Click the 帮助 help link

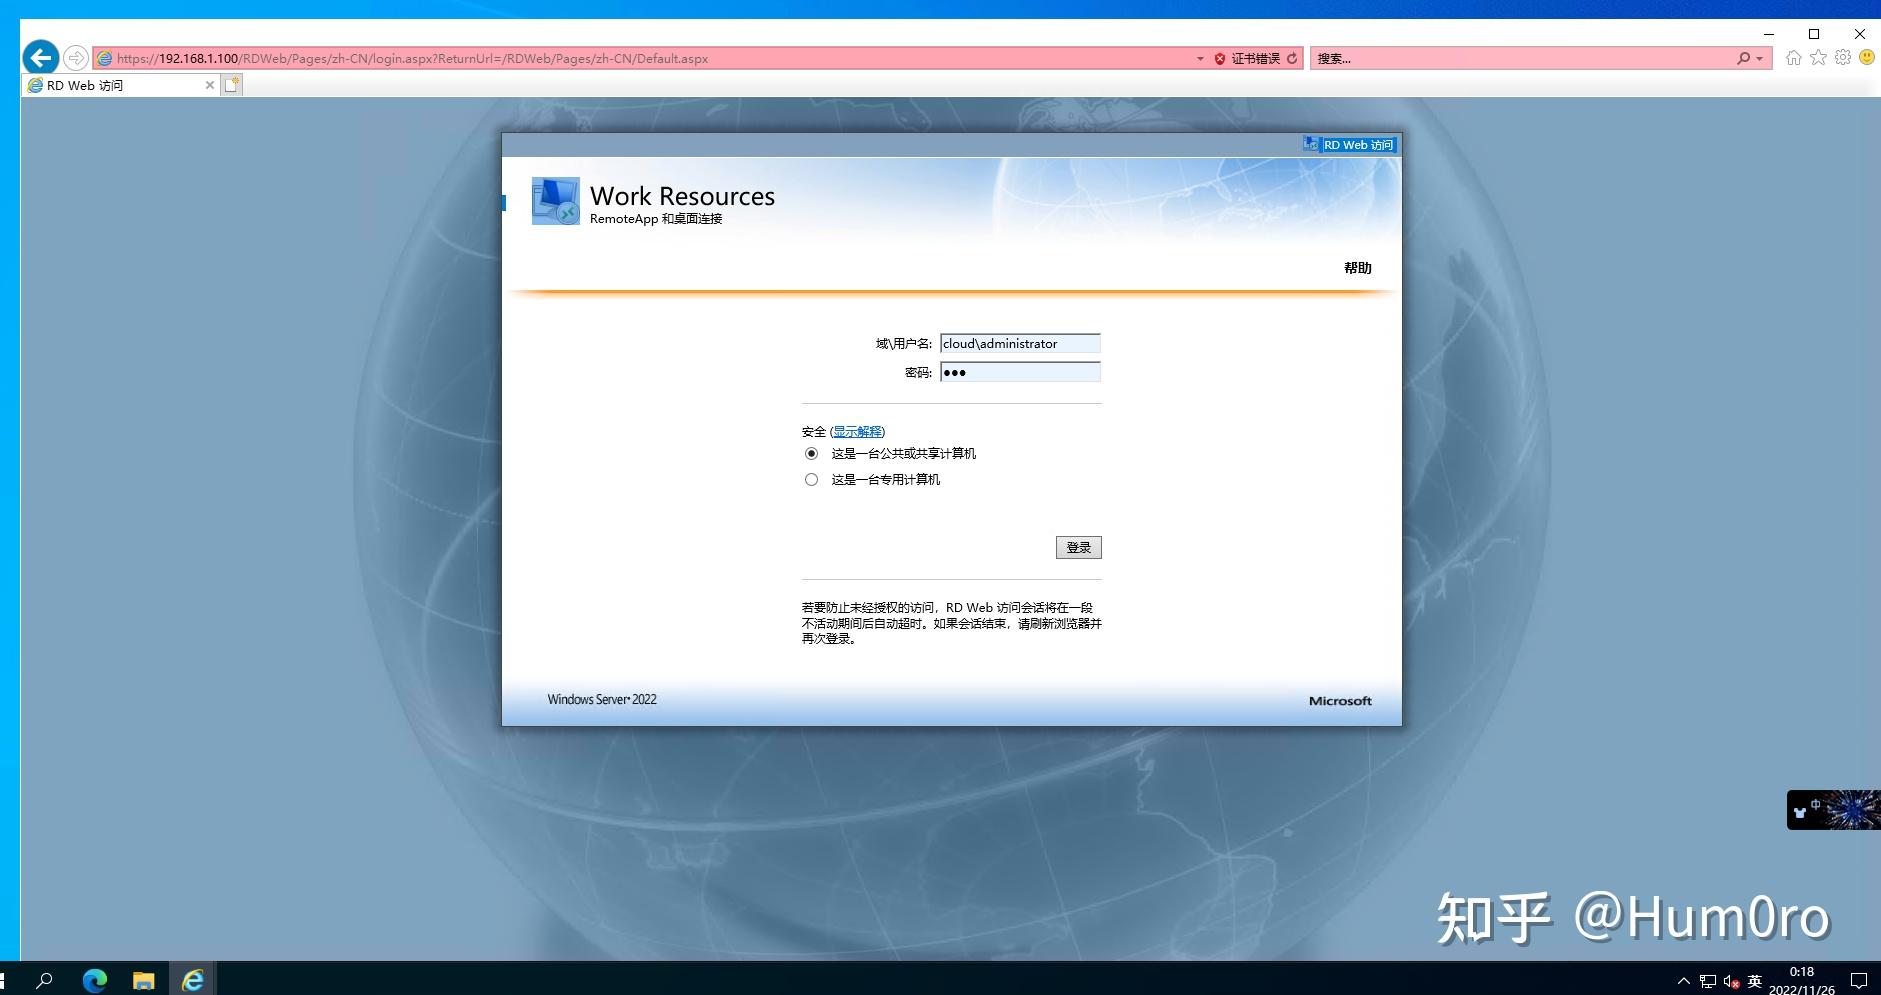click(x=1358, y=267)
